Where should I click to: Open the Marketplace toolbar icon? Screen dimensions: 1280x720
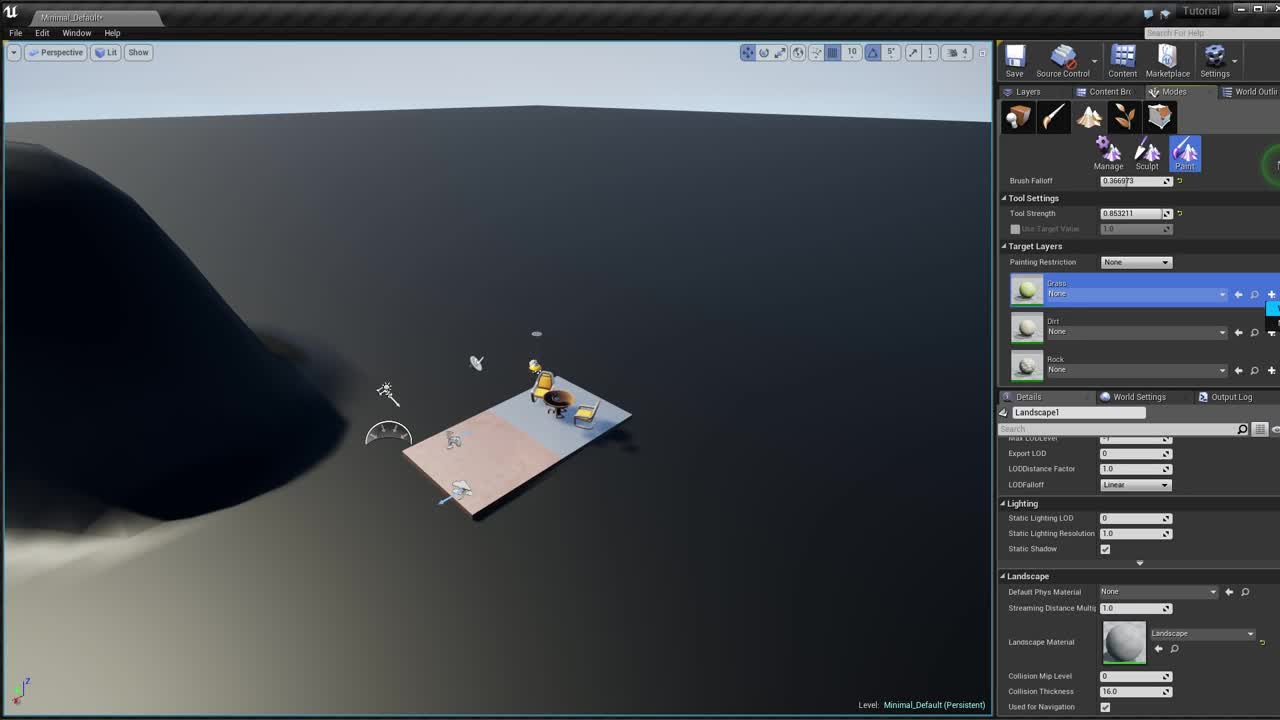(x=1168, y=61)
